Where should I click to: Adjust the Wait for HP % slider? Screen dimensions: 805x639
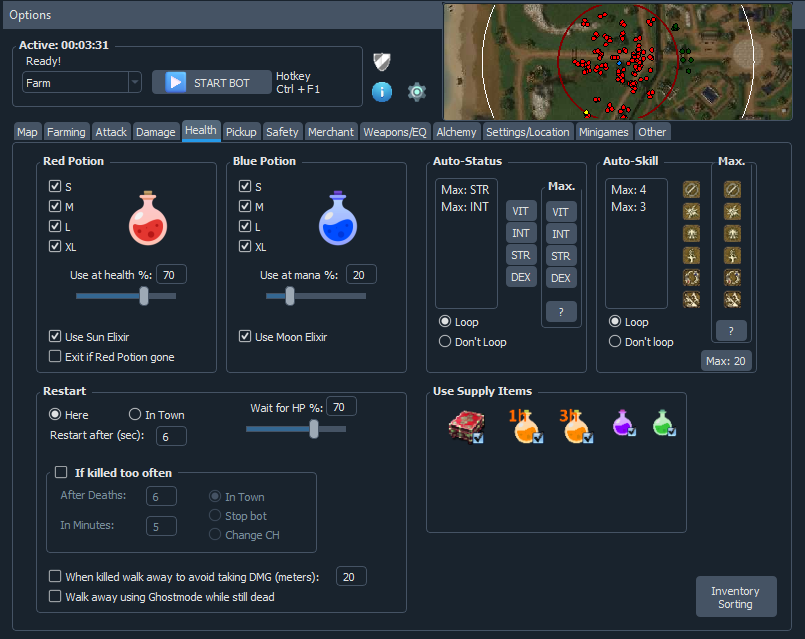click(314, 429)
